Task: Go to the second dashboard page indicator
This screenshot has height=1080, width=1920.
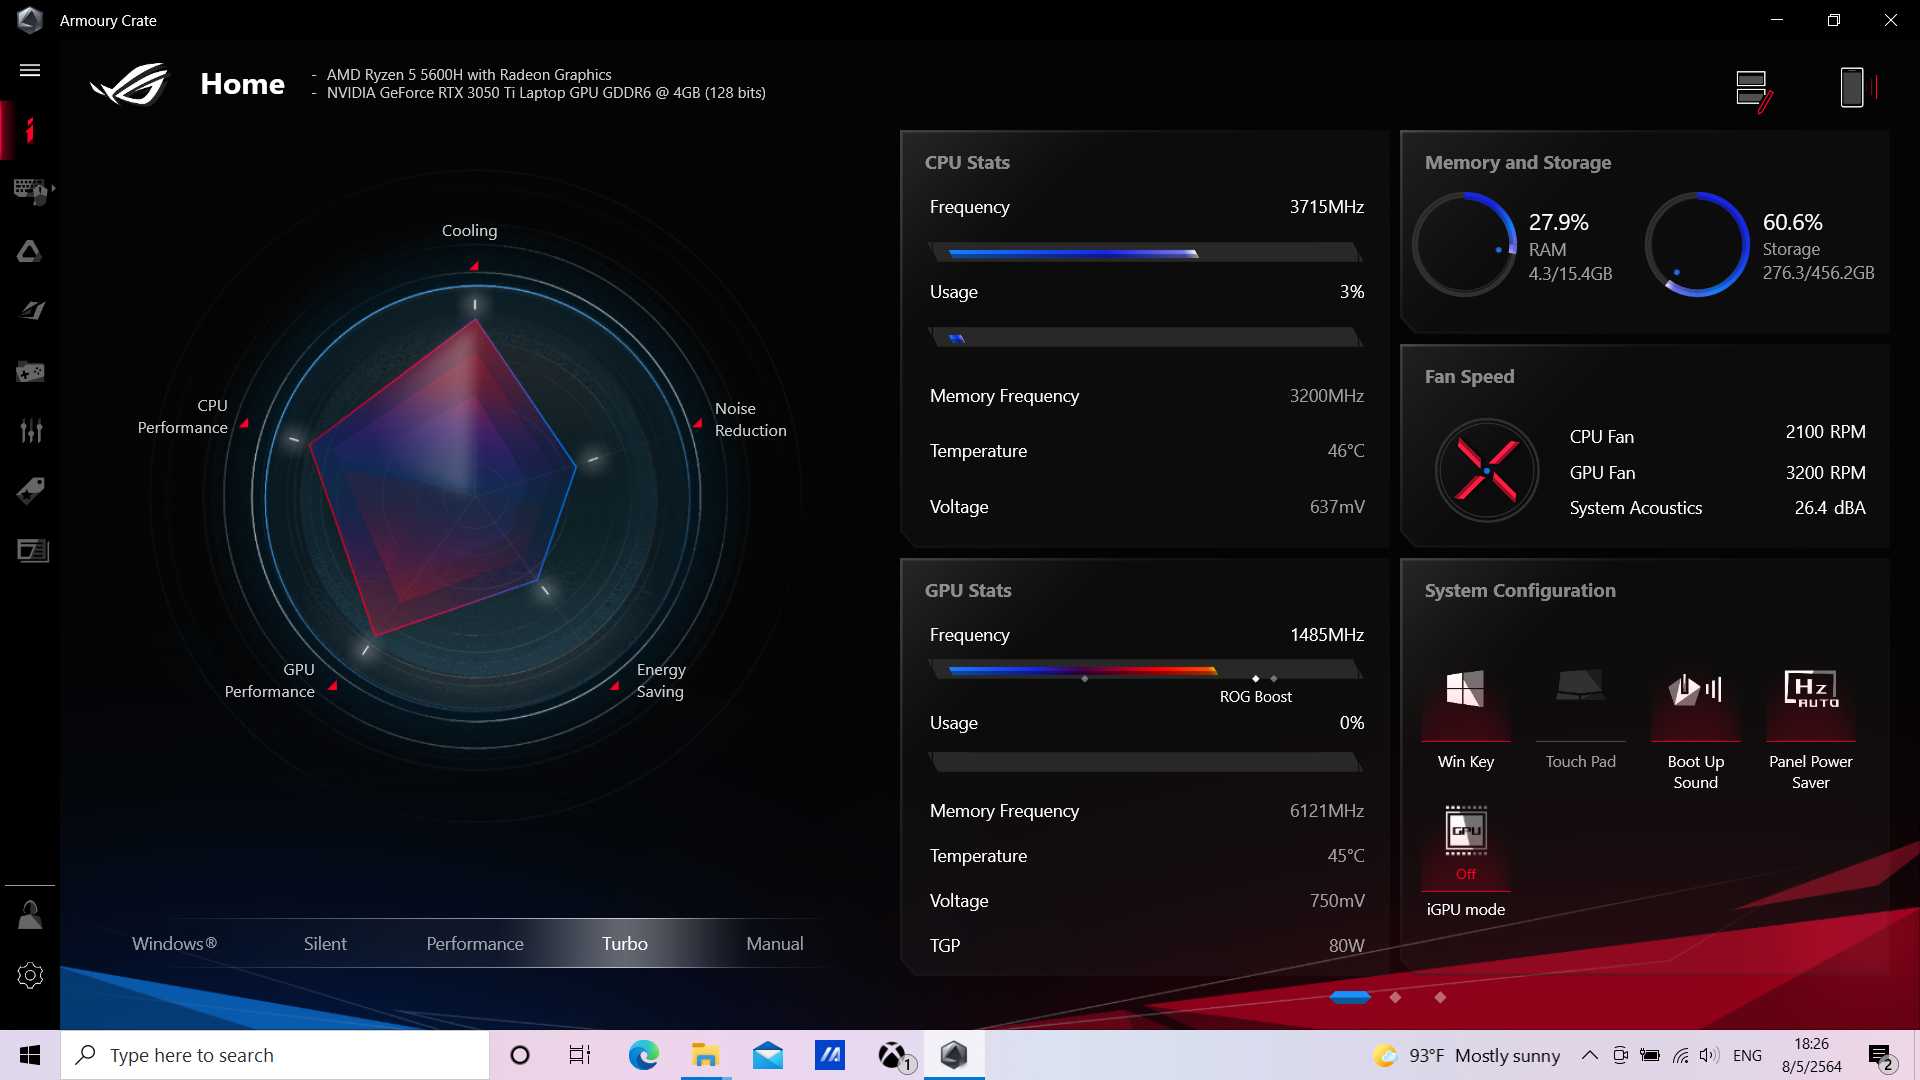Action: (1395, 997)
